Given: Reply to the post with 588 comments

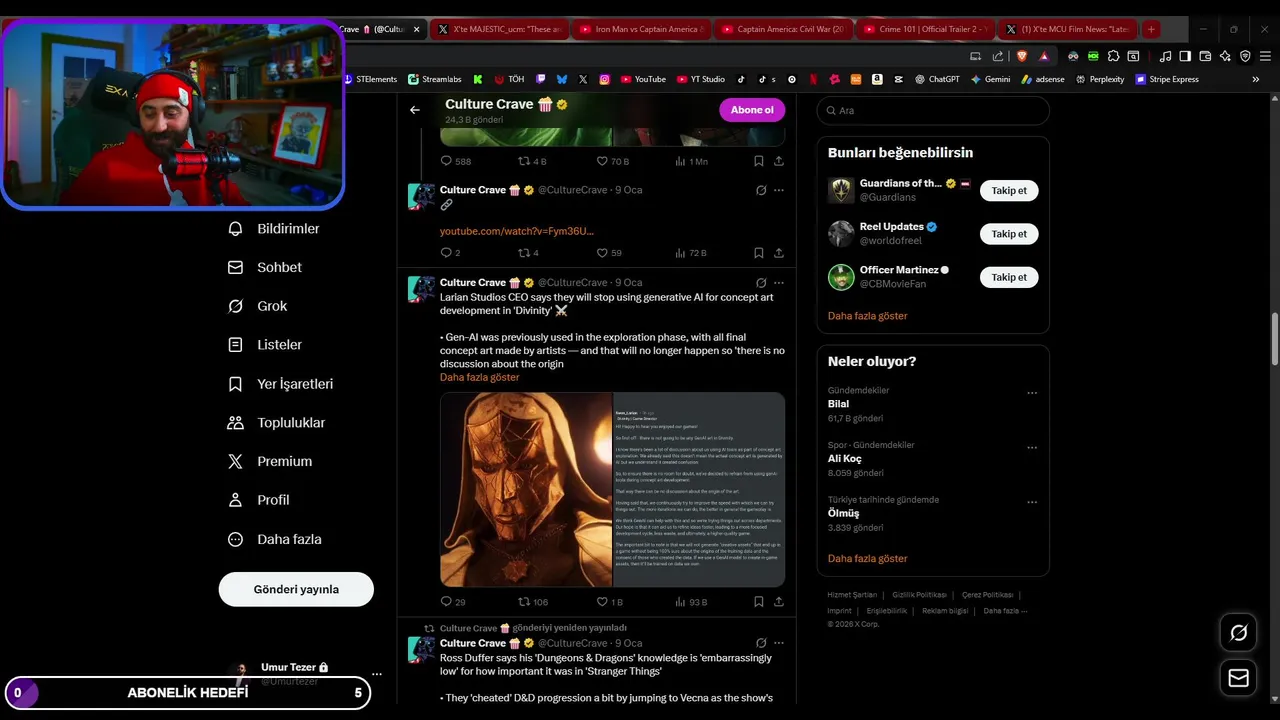Looking at the screenshot, I should click(x=446, y=161).
